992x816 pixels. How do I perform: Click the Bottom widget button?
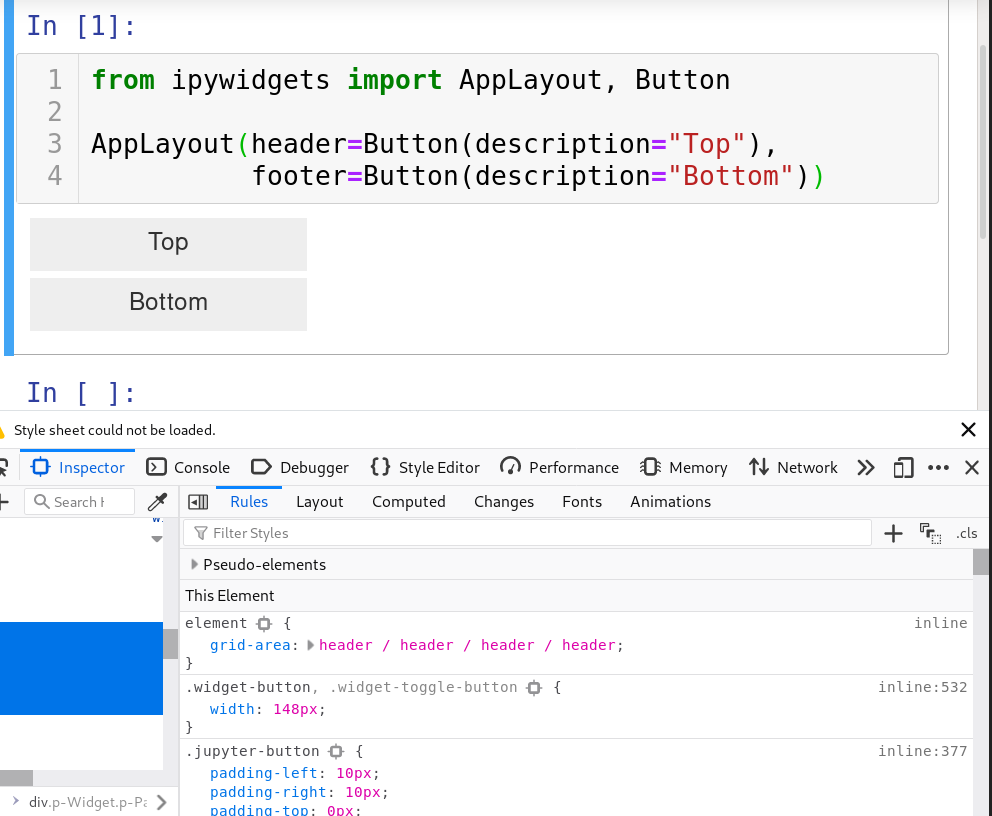pos(168,304)
